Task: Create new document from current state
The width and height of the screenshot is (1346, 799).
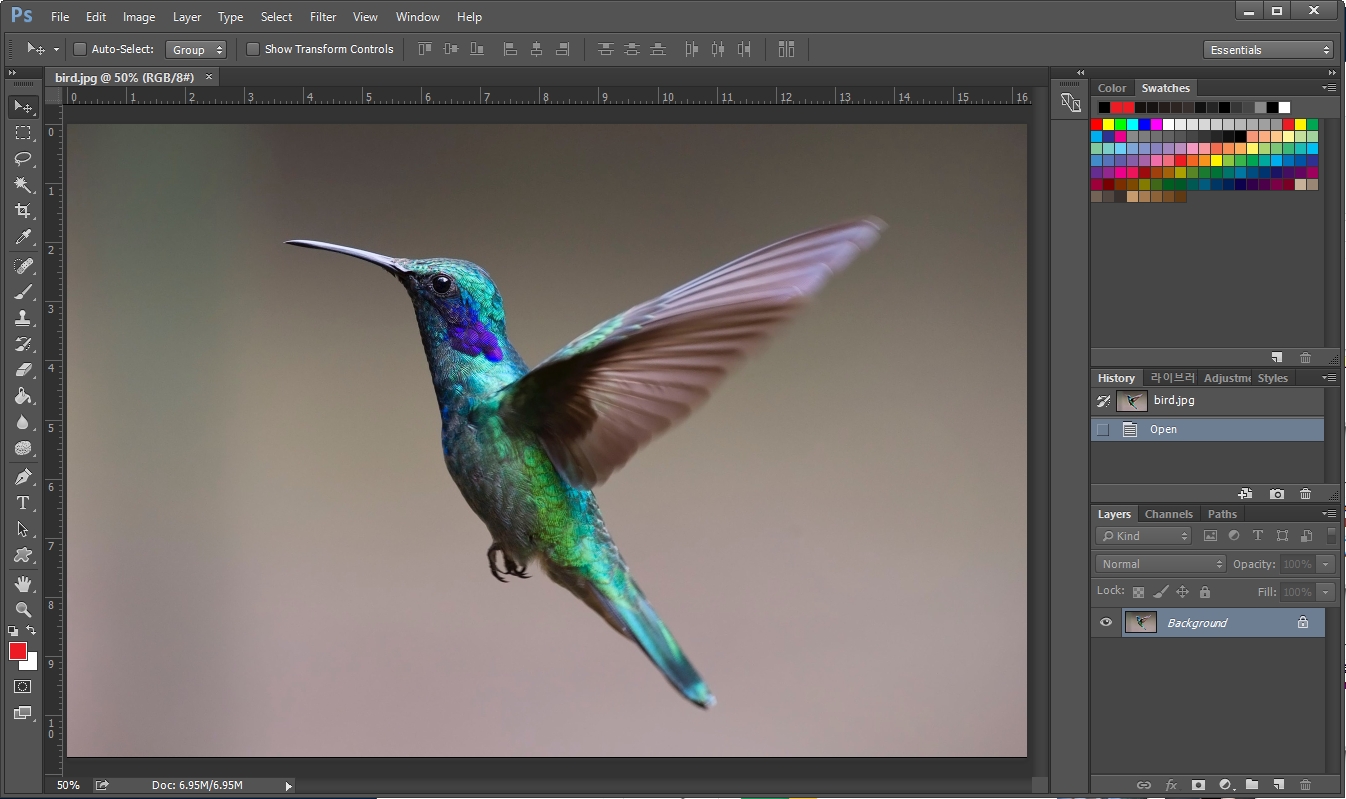Action: pos(1245,494)
